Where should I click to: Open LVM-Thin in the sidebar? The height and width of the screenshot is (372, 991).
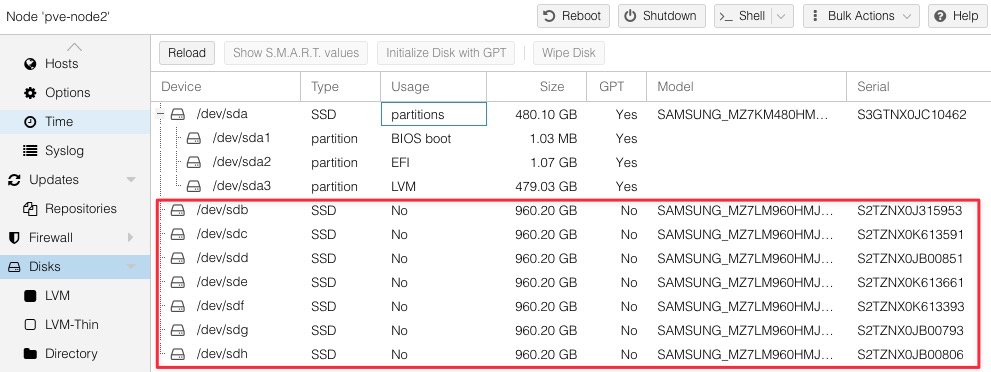pos(71,325)
